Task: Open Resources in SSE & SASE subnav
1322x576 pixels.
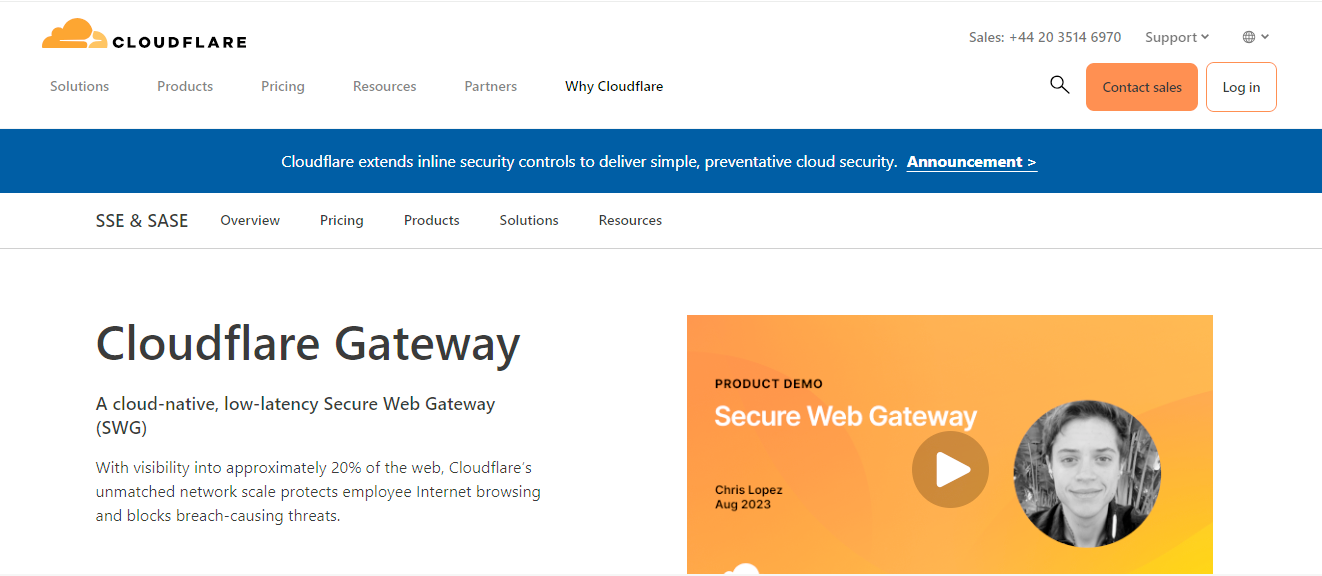Action: pos(630,220)
